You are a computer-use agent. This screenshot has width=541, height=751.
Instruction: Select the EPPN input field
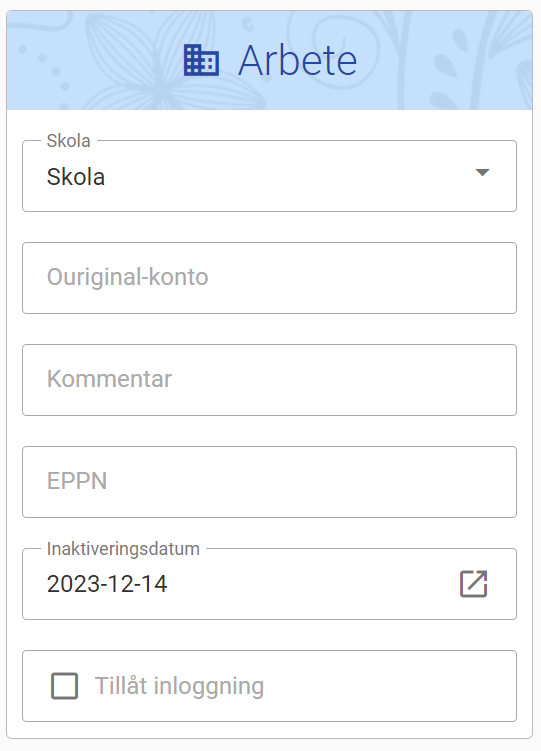point(270,482)
